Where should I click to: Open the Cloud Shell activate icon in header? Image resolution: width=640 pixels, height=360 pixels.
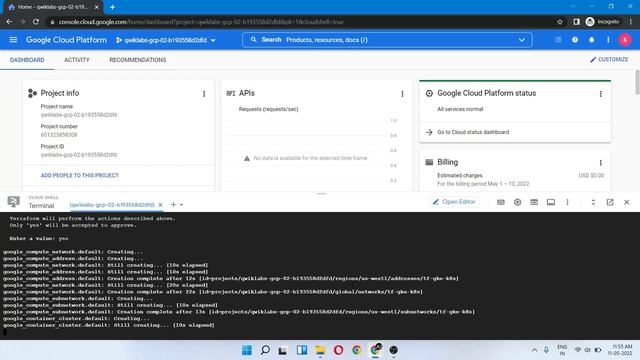point(558,40)
